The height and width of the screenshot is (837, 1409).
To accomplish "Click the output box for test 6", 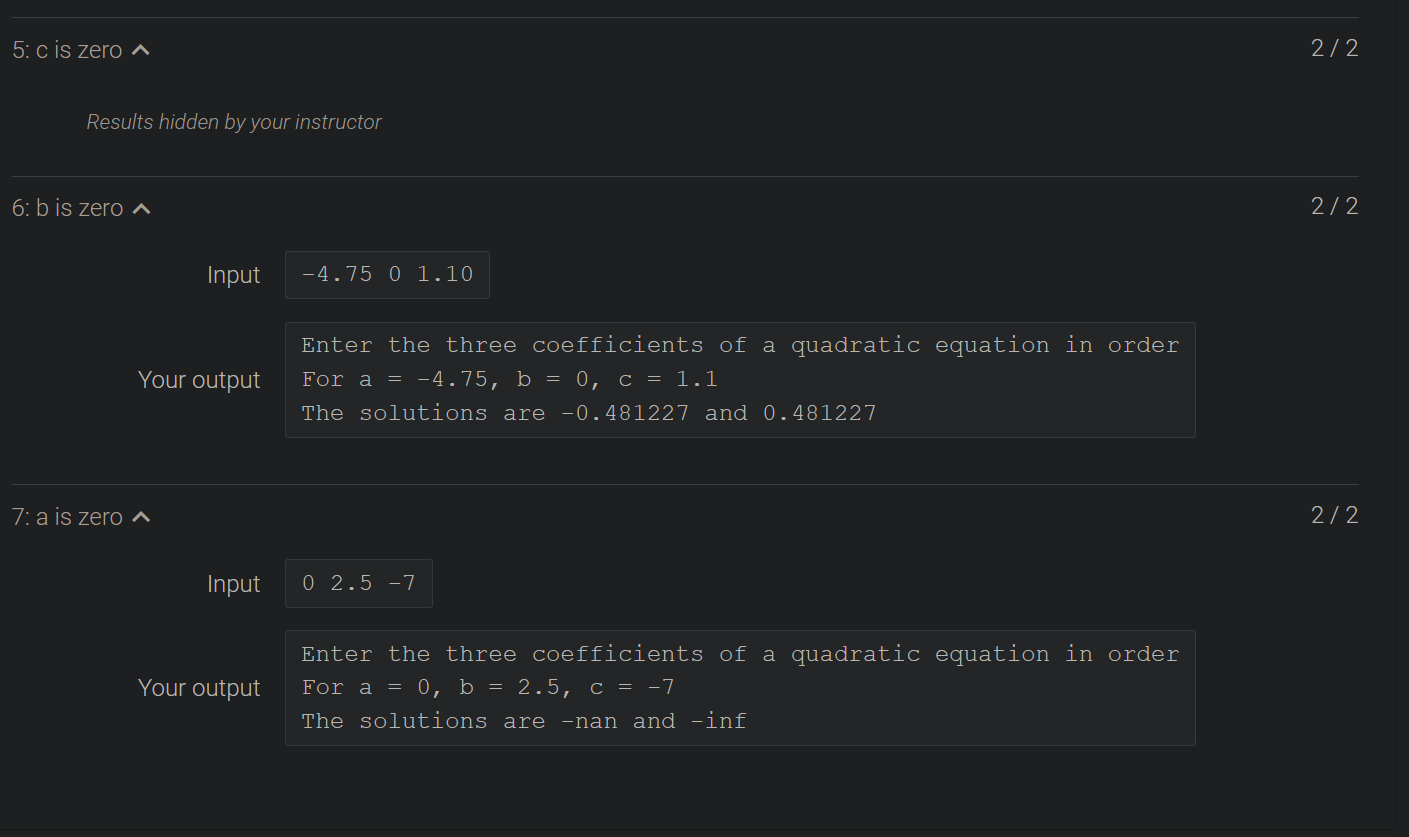I will (740, 380).
